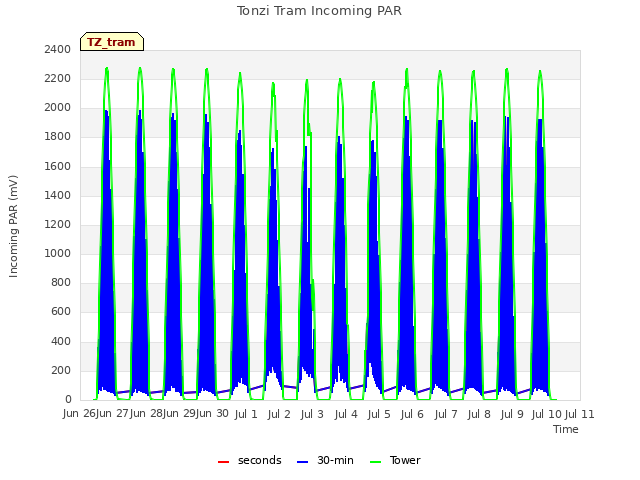The height and width of the screenshot is (480, 640).
Task: Click the 1200 y-axis tick value
Action: [58, 224]
